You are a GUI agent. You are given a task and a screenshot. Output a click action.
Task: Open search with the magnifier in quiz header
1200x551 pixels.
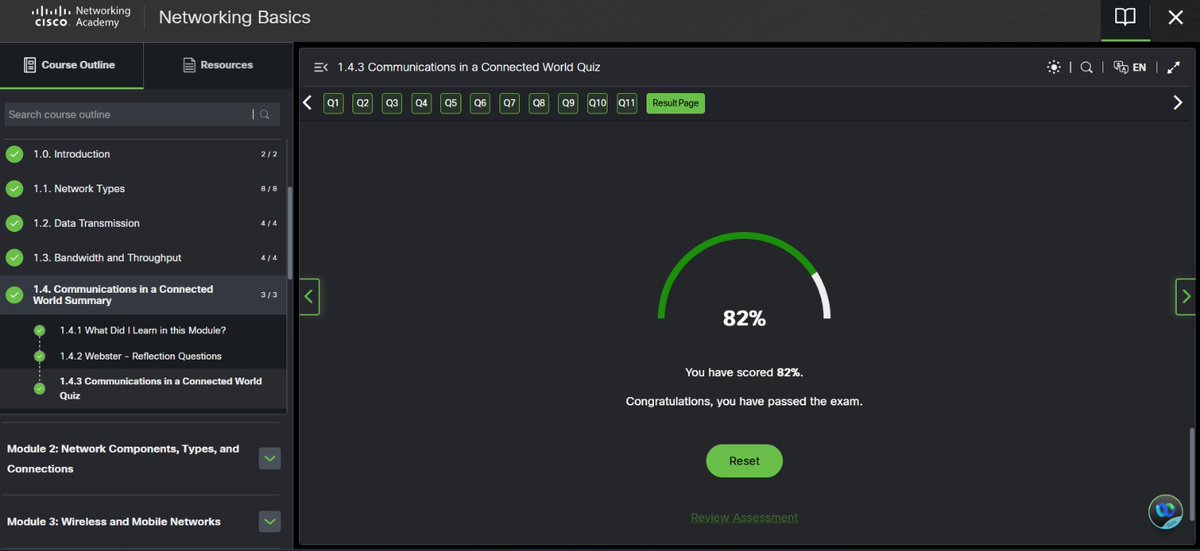click(x=1086, y=67)
